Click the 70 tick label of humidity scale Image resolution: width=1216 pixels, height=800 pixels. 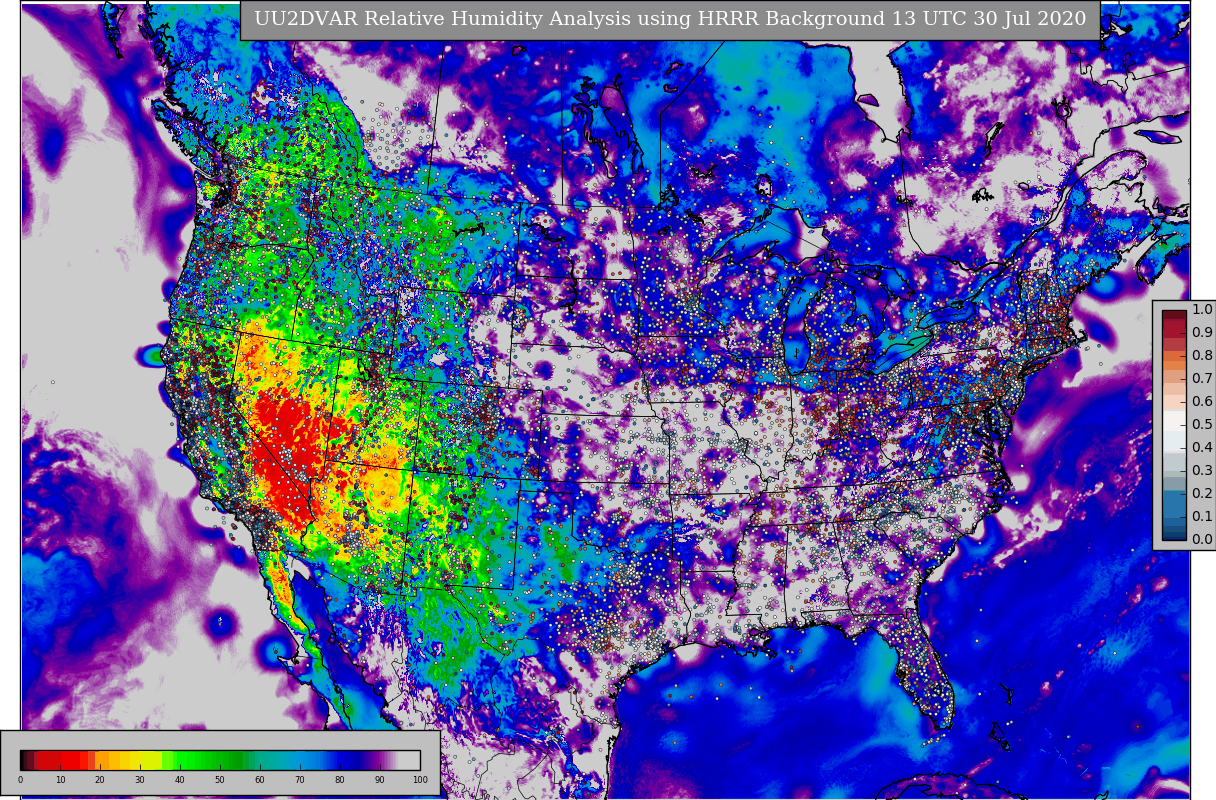pos(300,780)
